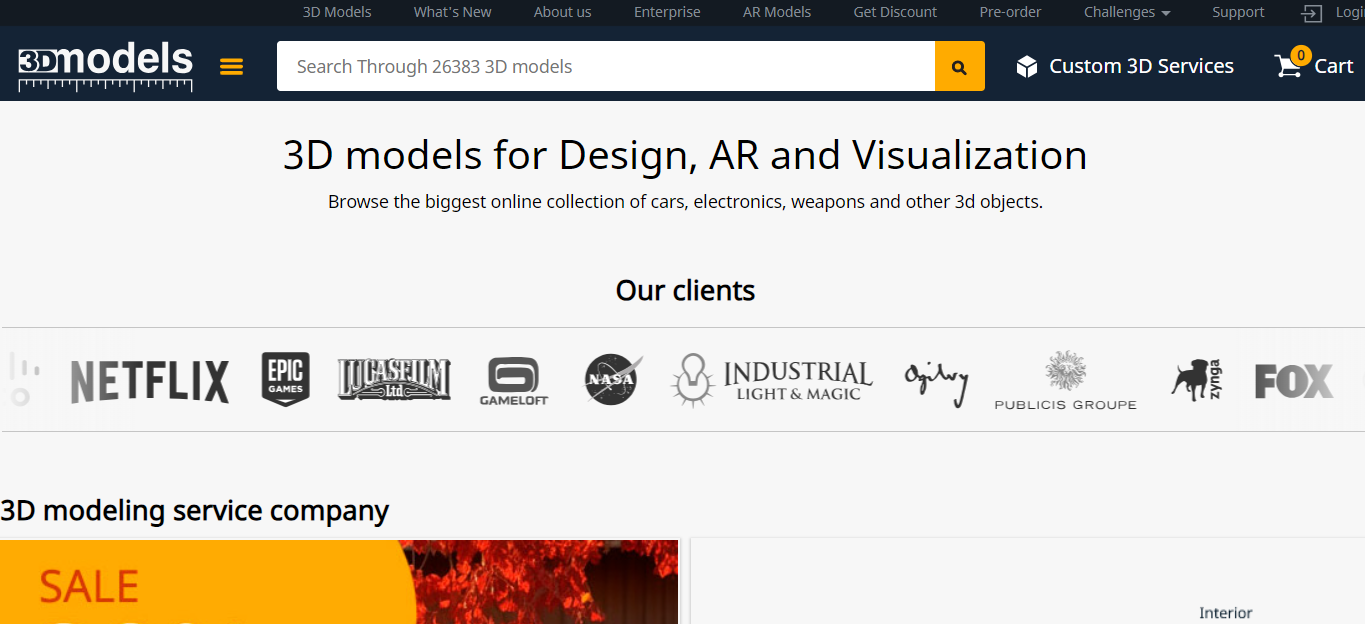Open the Pre-order link
Viewport: 1365px width, 624px height.
click(1010, 12)
